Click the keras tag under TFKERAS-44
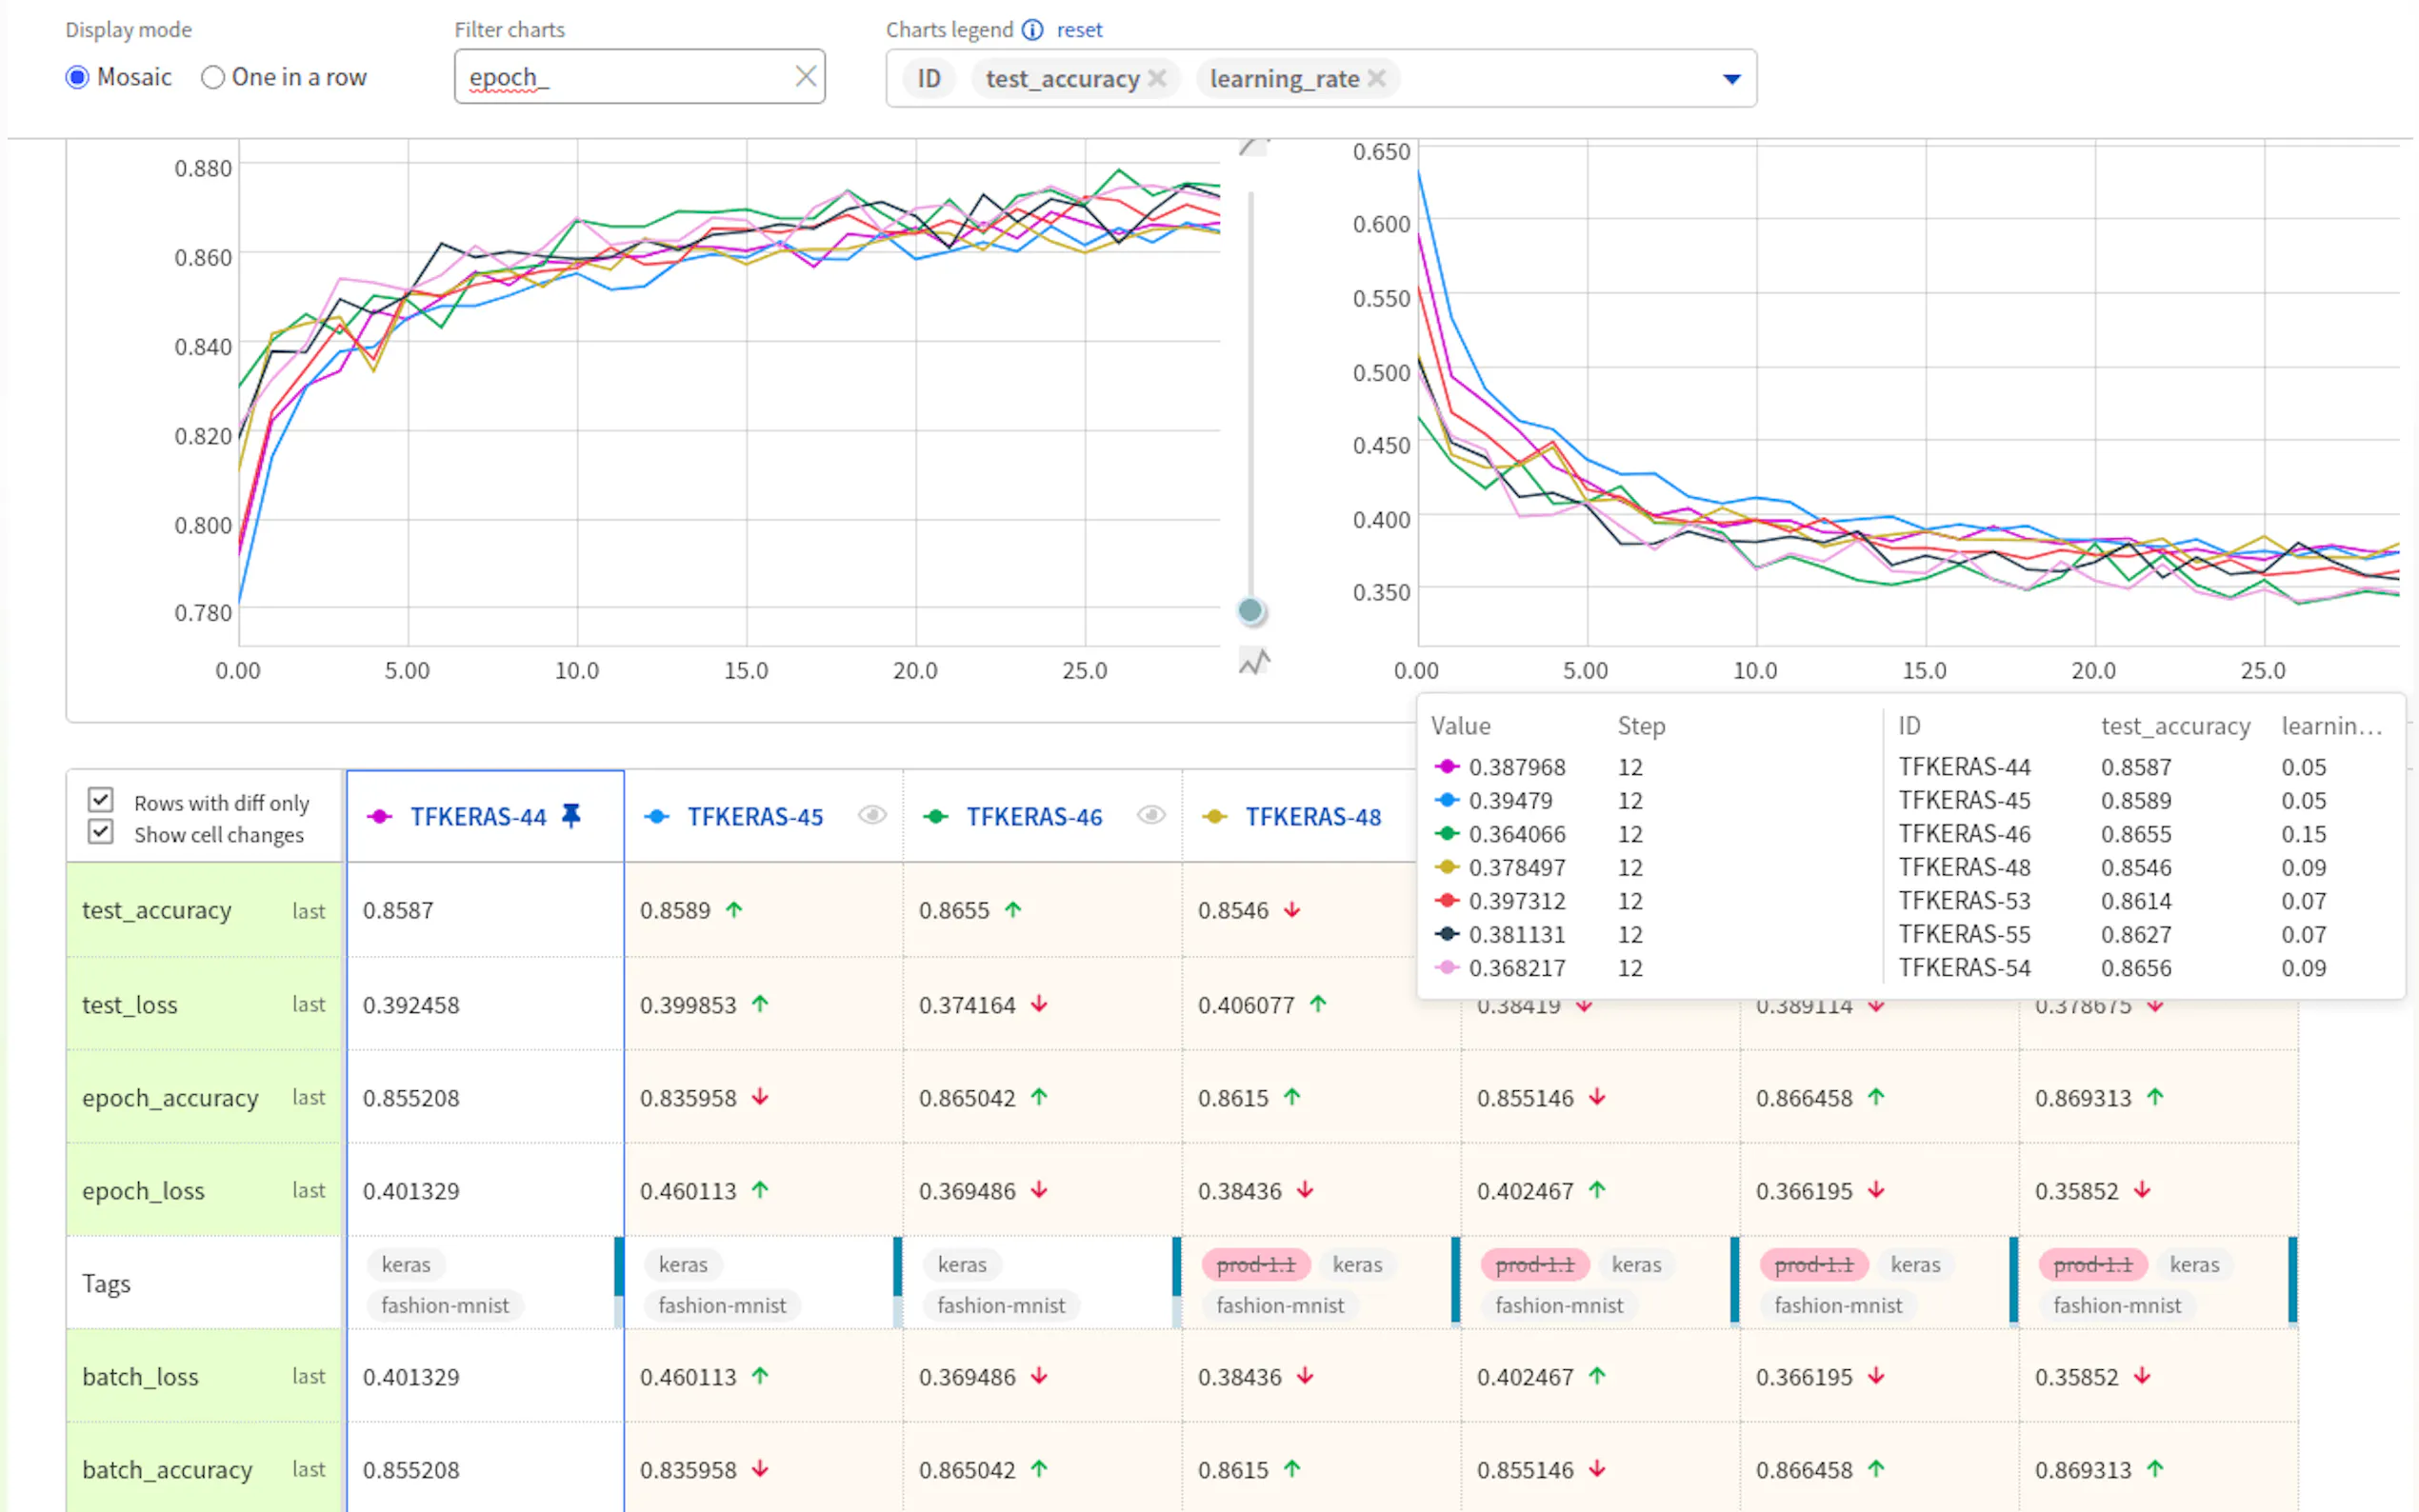The image size is (2419, 1512). coord(405,1264)
